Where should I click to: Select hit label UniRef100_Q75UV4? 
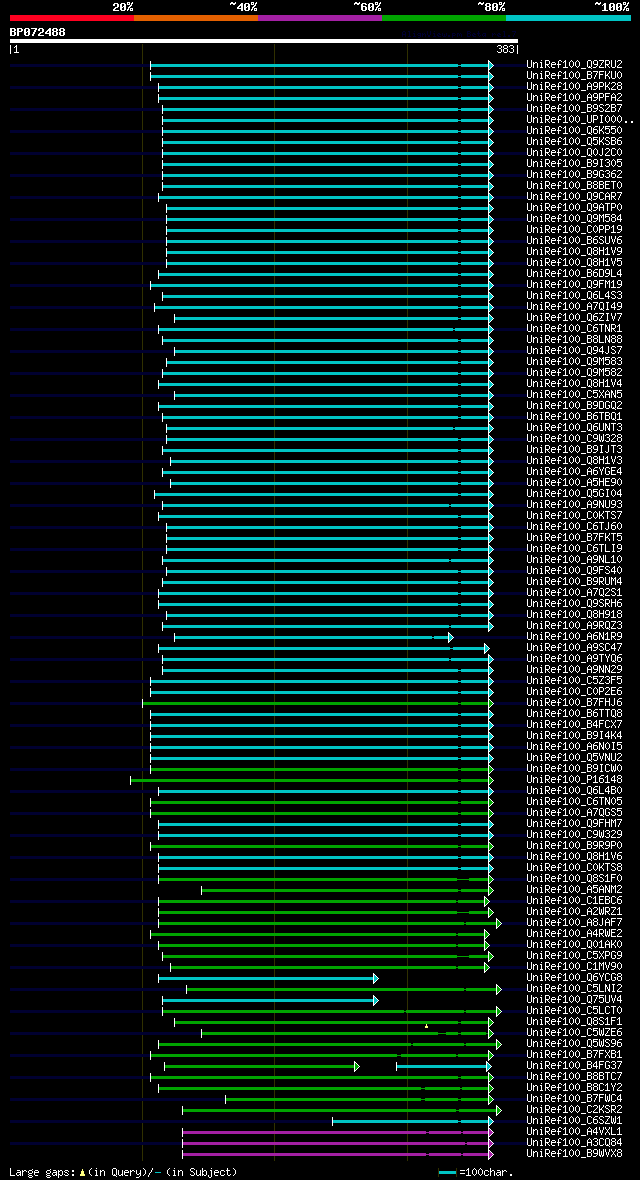pos(574,999)
